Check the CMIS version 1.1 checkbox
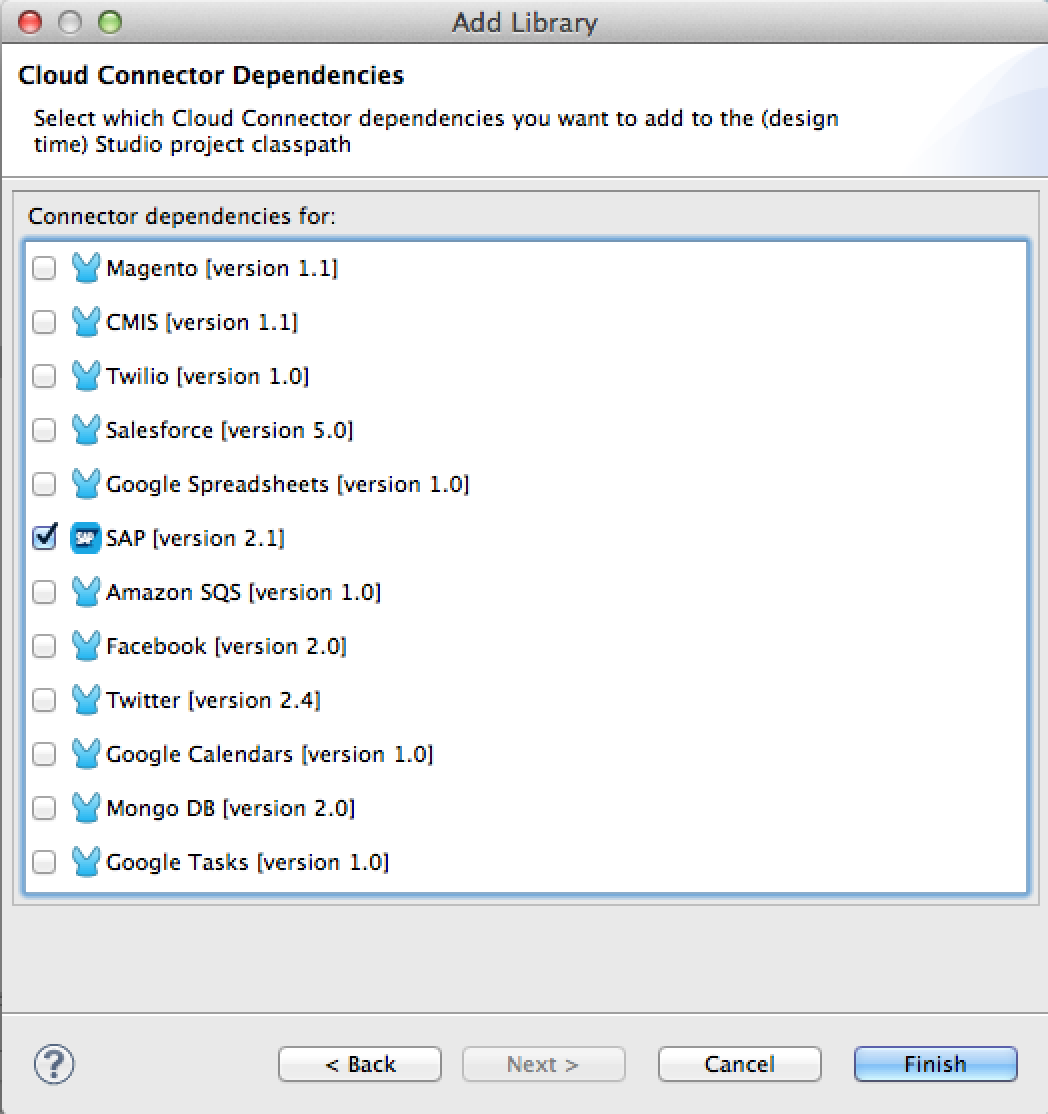This screenshot has width=1048, height=1114. tap(44, 322)
